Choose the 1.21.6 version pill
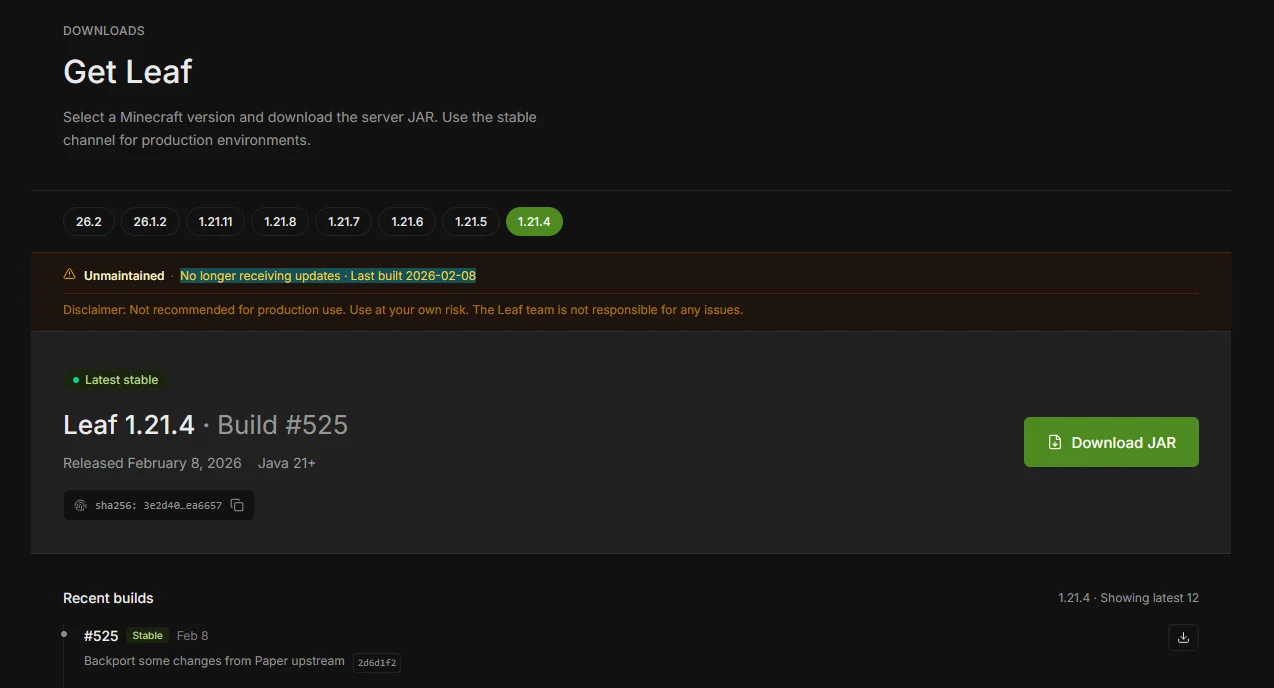 (407, 221)
